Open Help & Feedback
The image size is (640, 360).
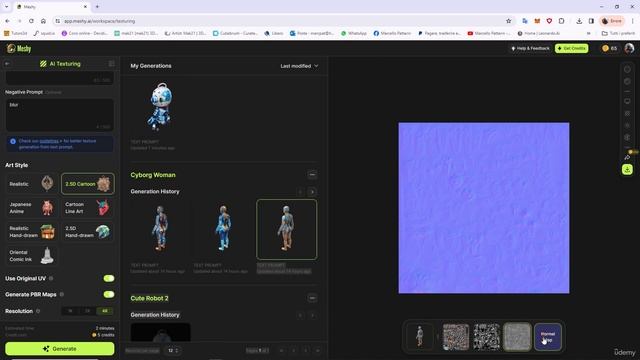[x=530, y=48]
